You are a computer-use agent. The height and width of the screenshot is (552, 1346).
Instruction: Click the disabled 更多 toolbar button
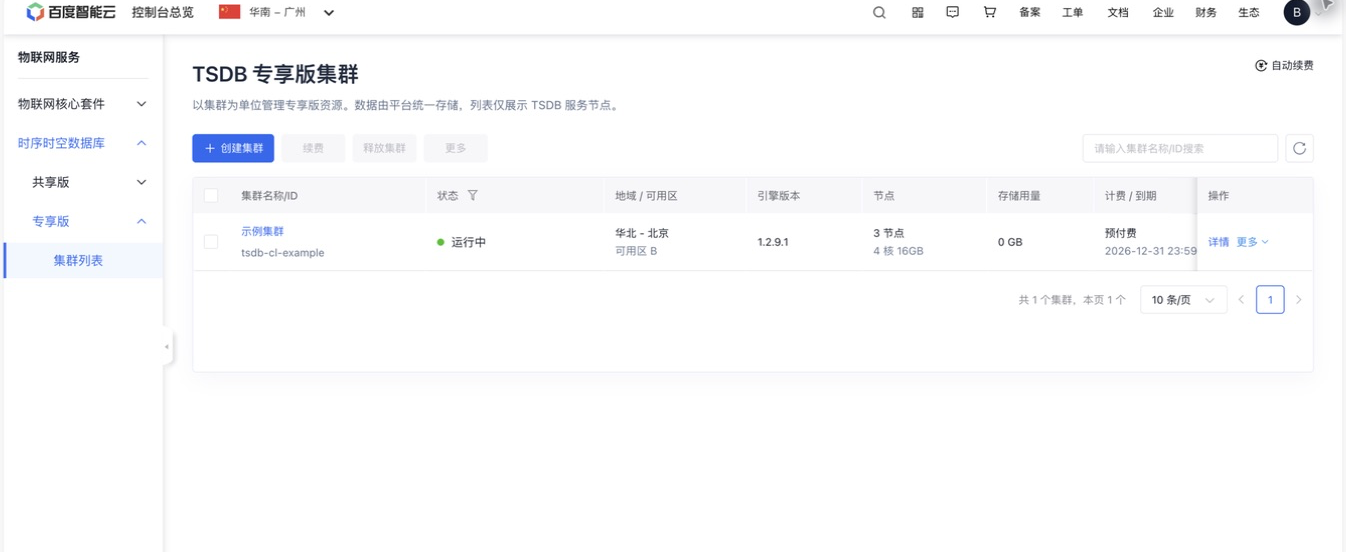click(x=456, y=148)
